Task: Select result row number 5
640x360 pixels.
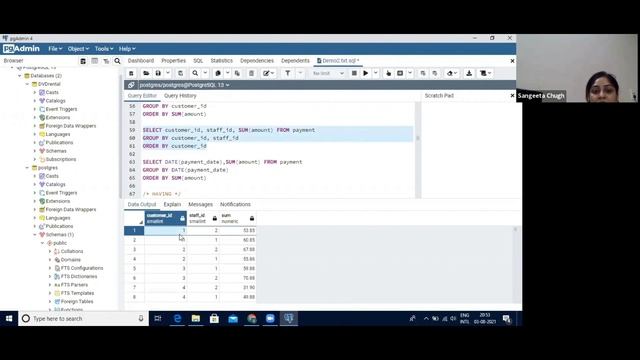Action: click(x=134, y=269)
